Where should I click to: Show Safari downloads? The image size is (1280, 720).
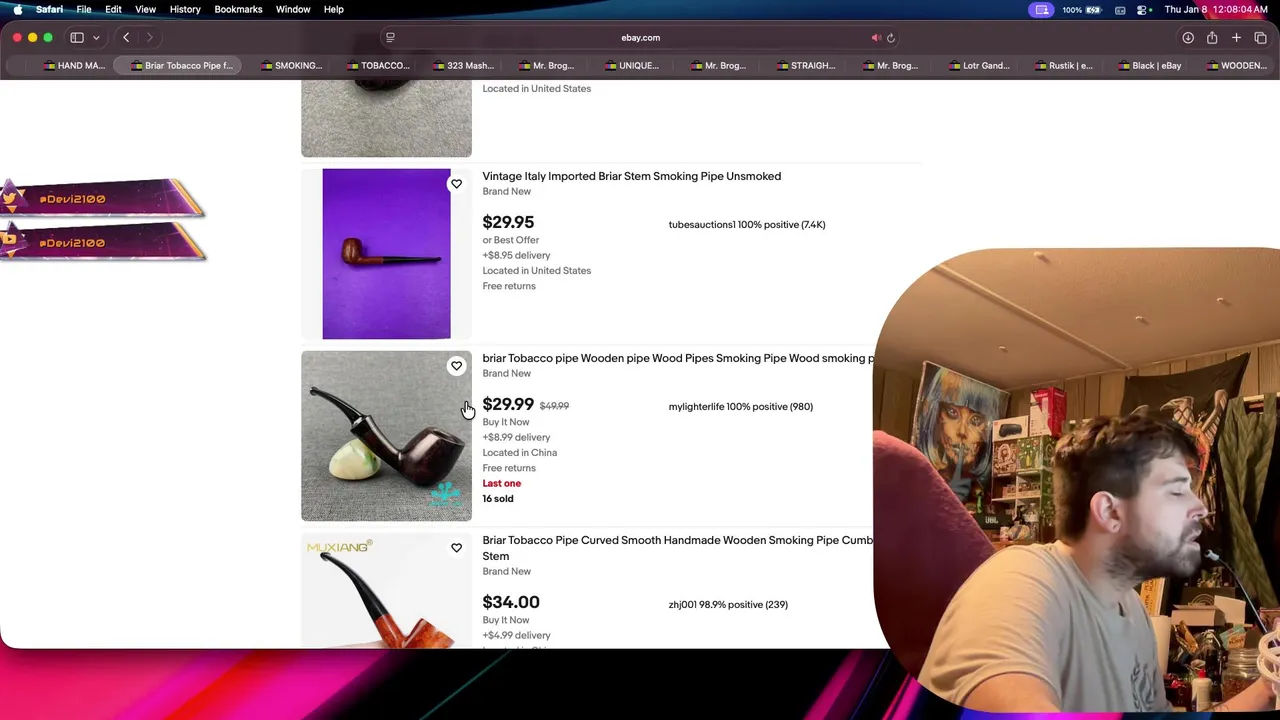click(1188, 38)
